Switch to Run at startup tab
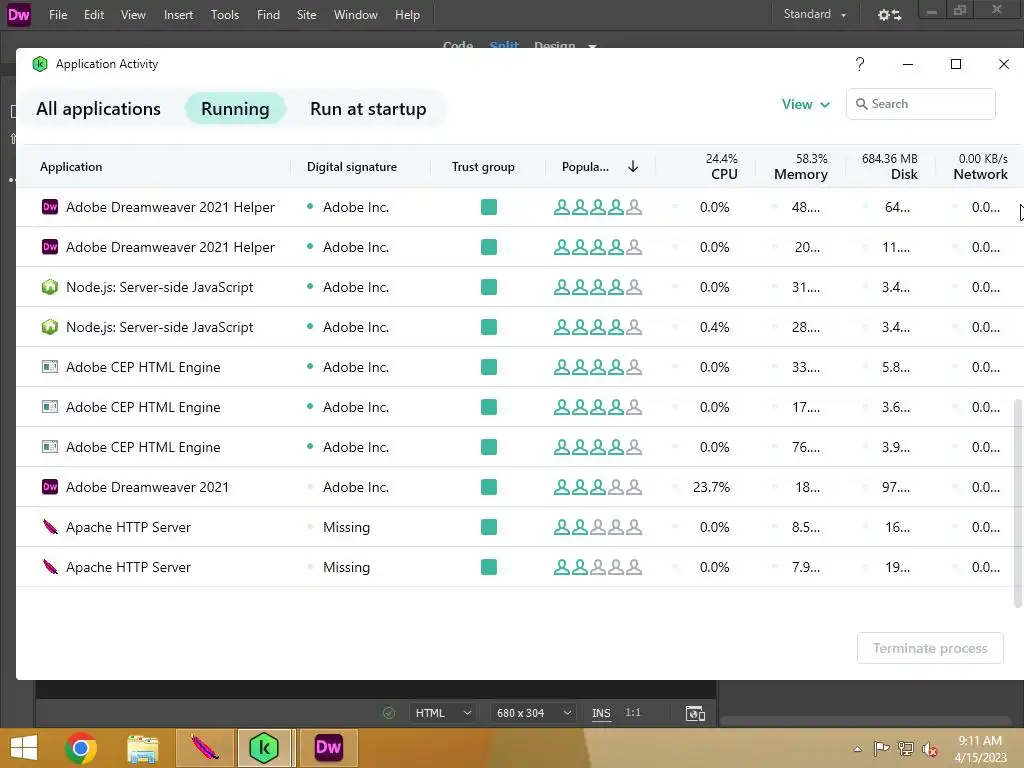Image resolution: width=1024 pixels, height=768 pixels. [x=368, y=108]
